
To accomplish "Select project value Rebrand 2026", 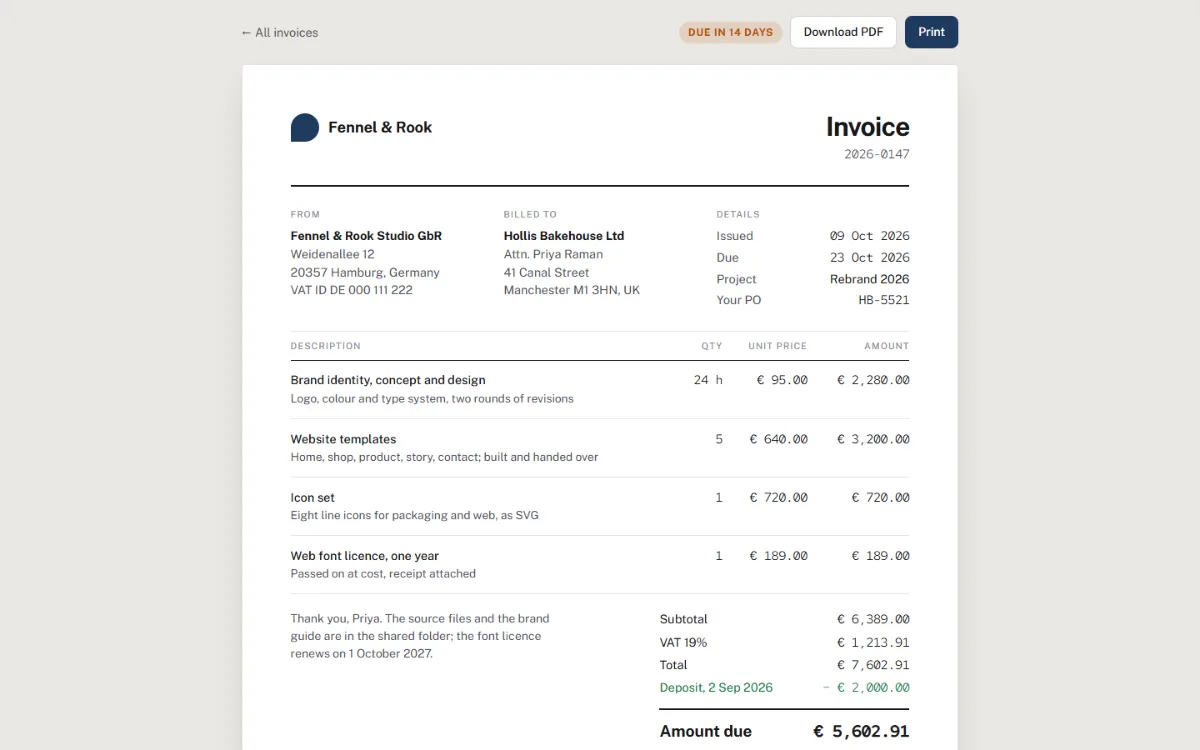I will [x=869, y=279].
